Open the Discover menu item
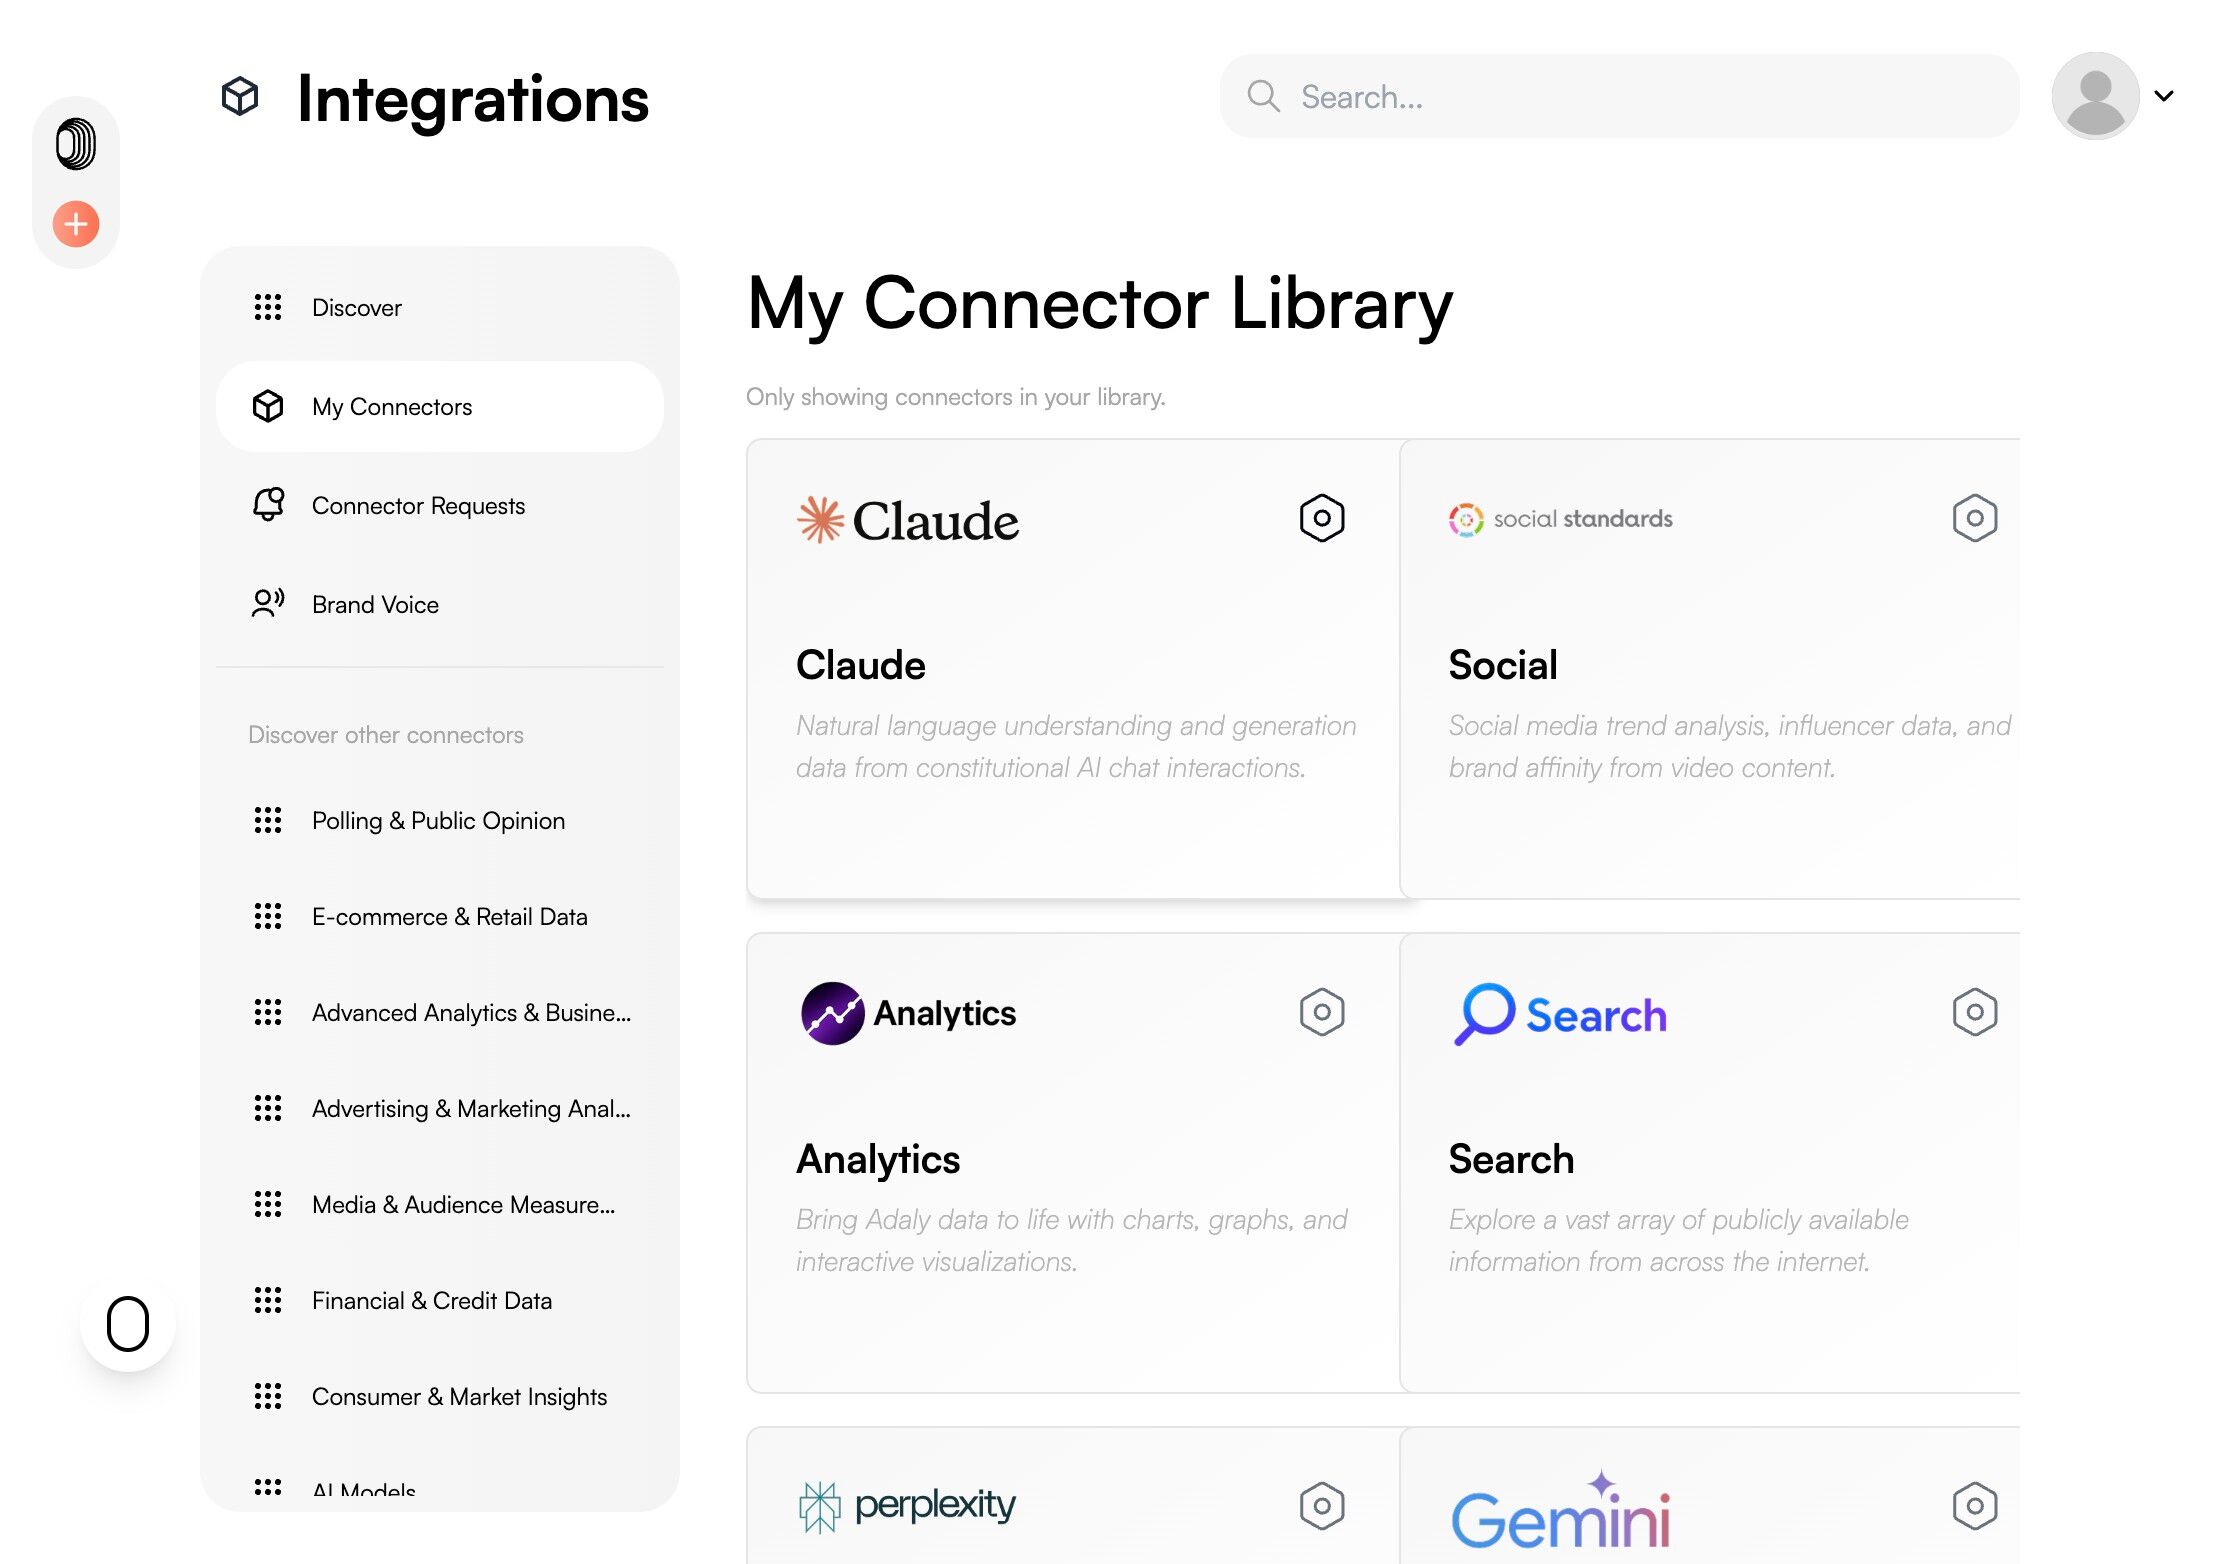 pos(356,308)
